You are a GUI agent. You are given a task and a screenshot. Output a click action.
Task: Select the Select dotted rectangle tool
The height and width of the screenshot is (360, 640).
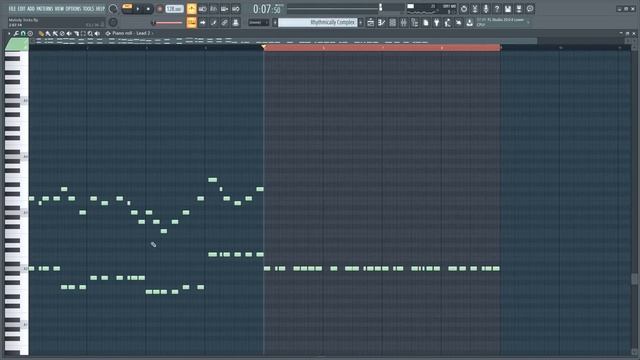[x=83, y=33]
